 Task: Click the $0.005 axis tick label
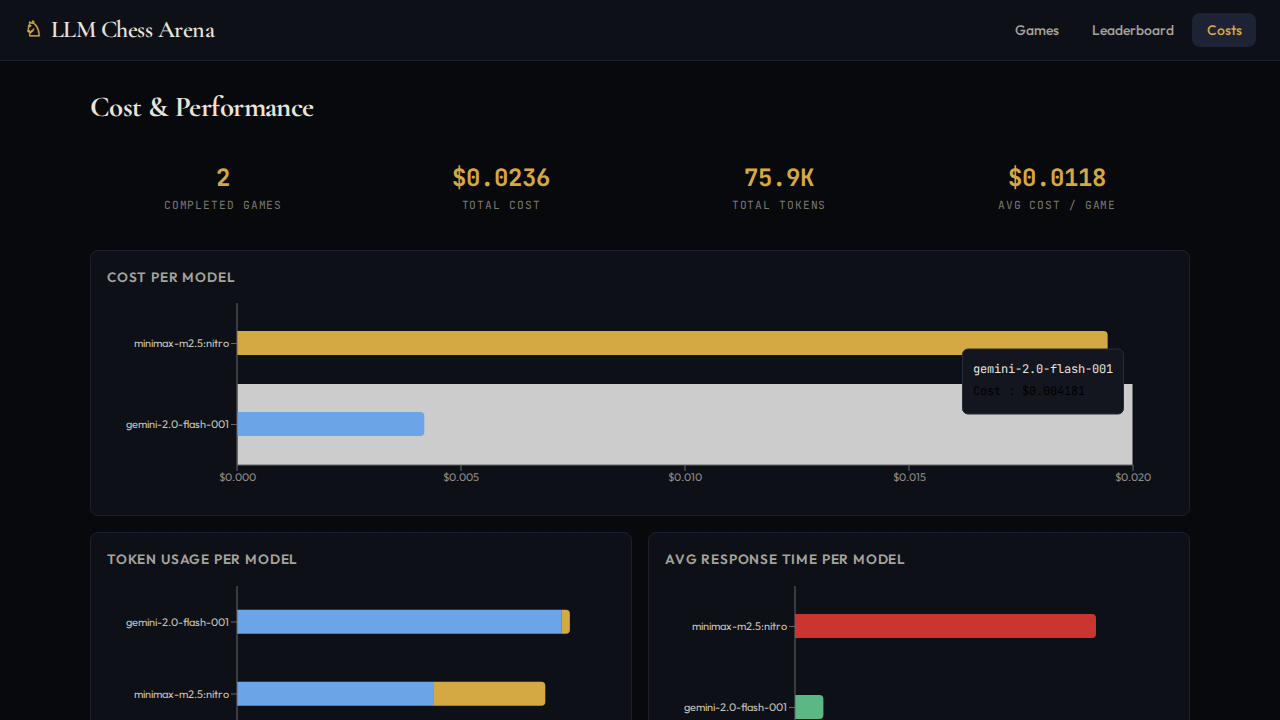[461, 477]
